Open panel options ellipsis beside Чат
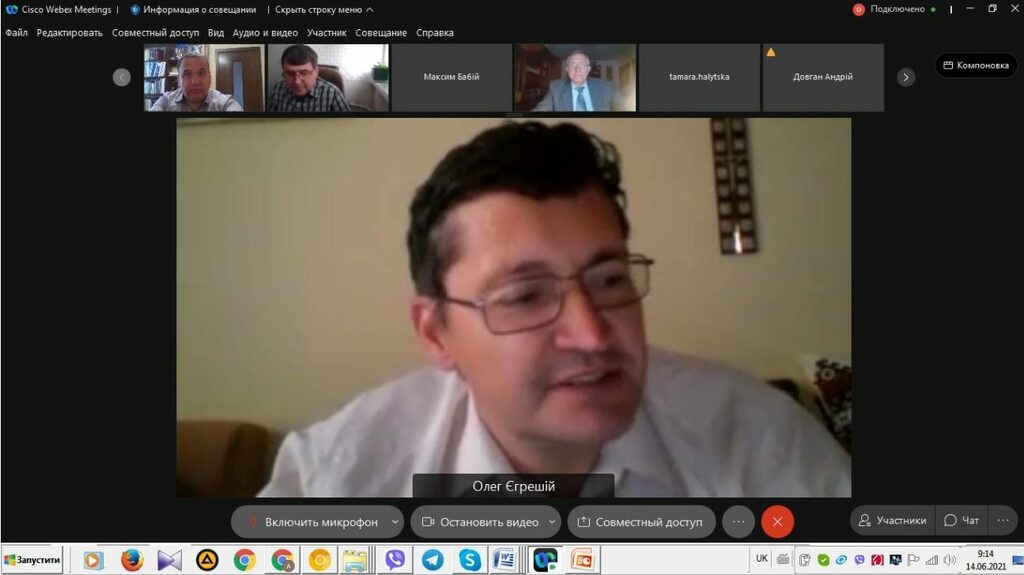The width and height of the screenshot is (1024, 575). click(1003, 520)
